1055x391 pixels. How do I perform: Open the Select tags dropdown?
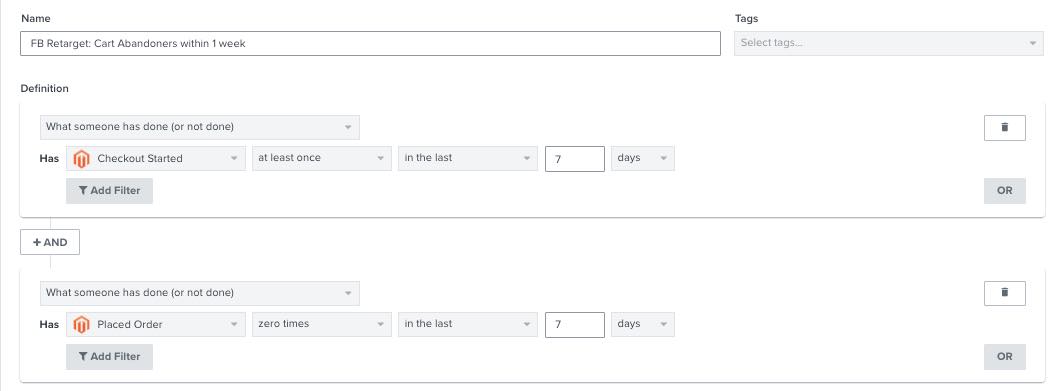(888, 43)
